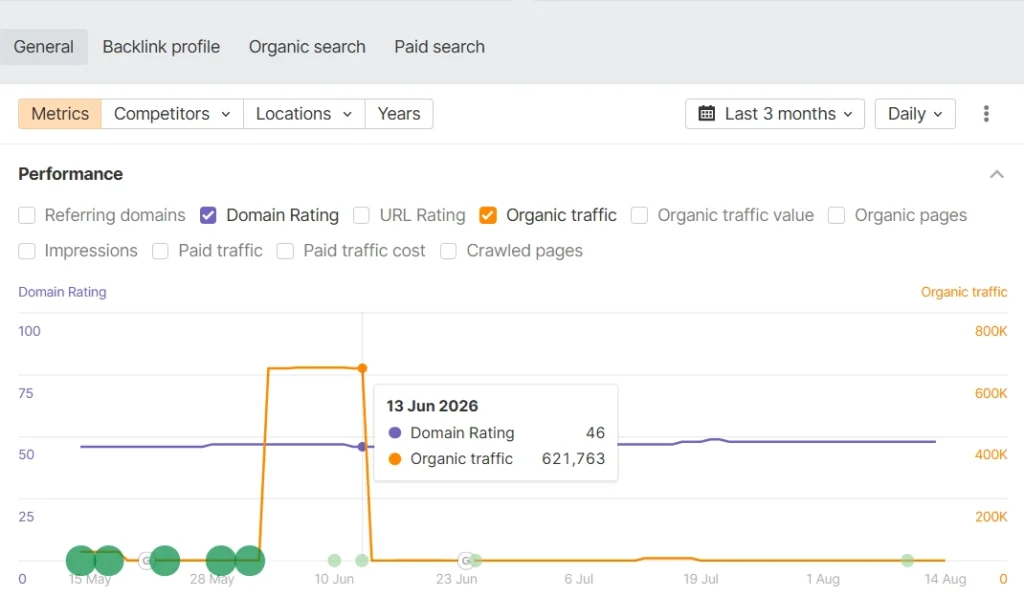Click the small green dot near 14 Aug
Viewport: 1024px width, 597px height.
(x=907, y=560)
